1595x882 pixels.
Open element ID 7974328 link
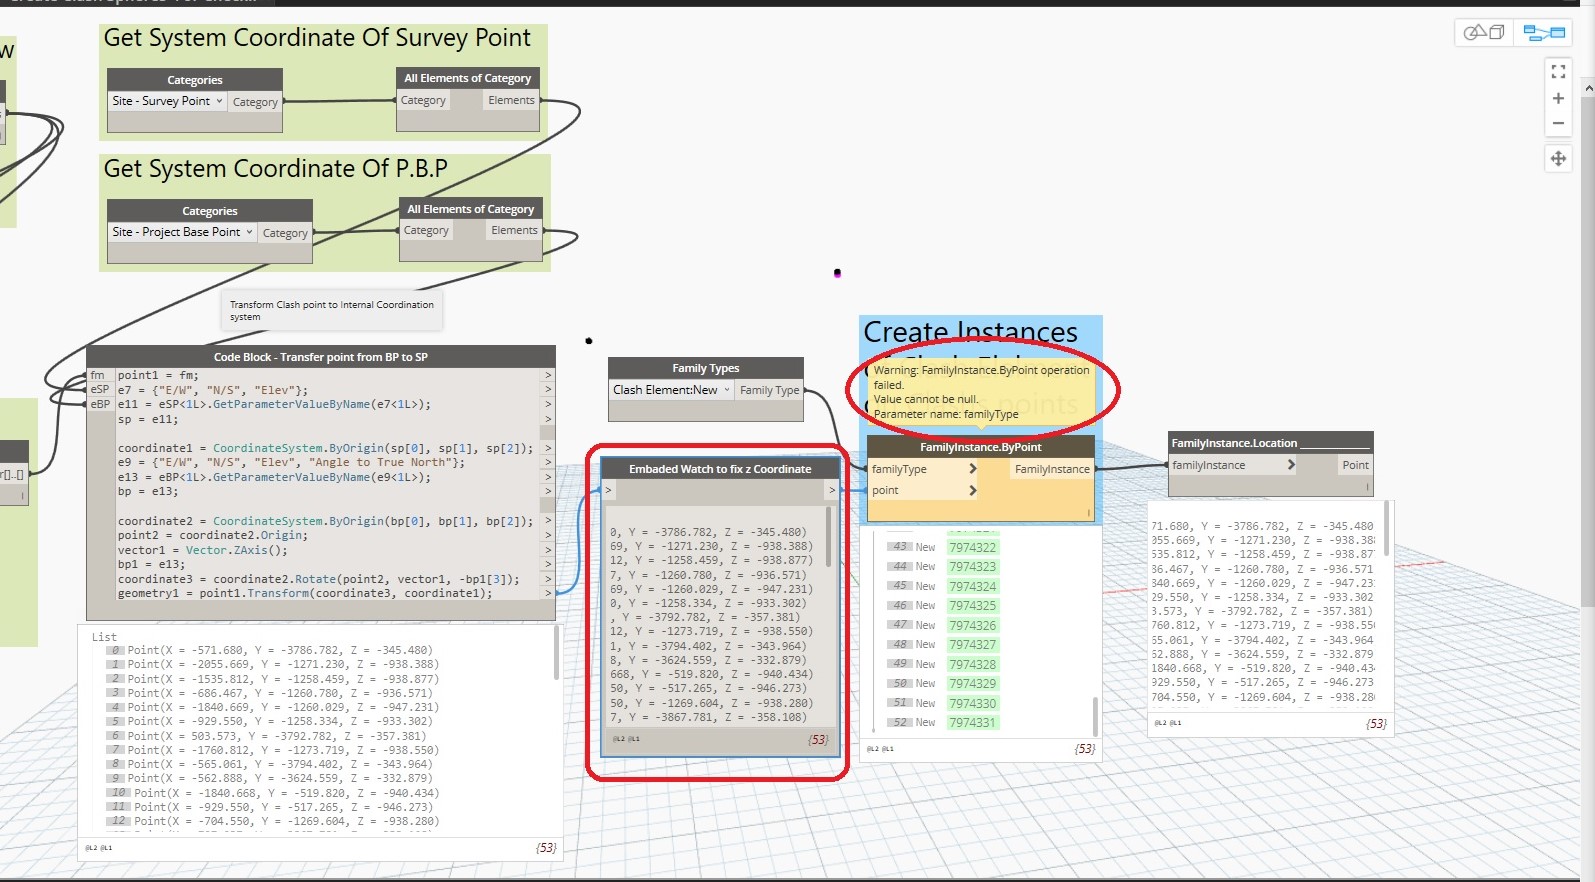click(972, 664)
